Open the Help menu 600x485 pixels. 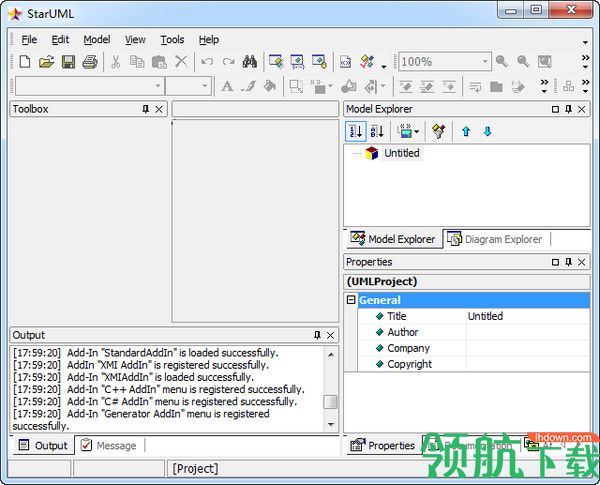(209, 40)
